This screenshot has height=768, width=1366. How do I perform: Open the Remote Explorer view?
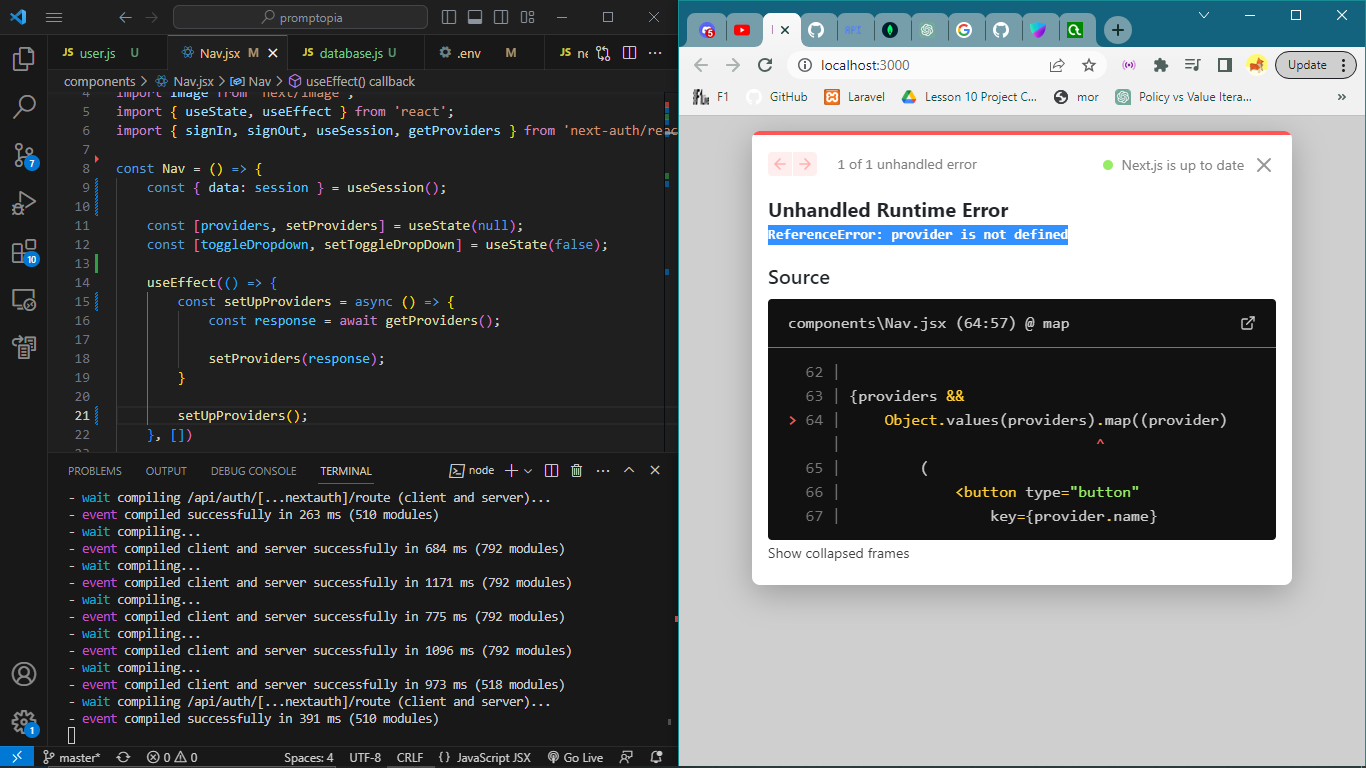pos(24,299)
